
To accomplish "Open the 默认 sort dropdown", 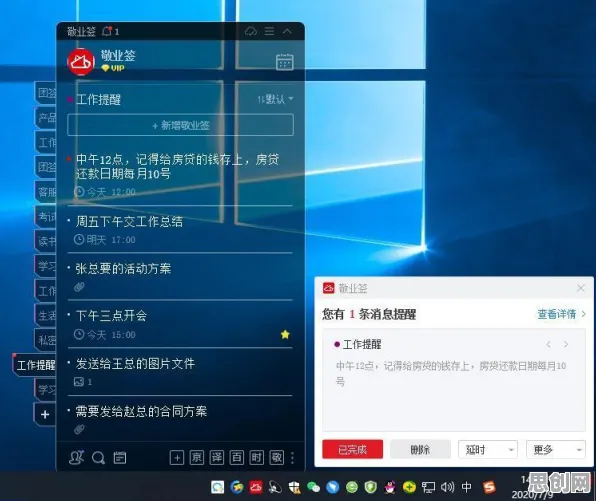I will pos(275,99).
